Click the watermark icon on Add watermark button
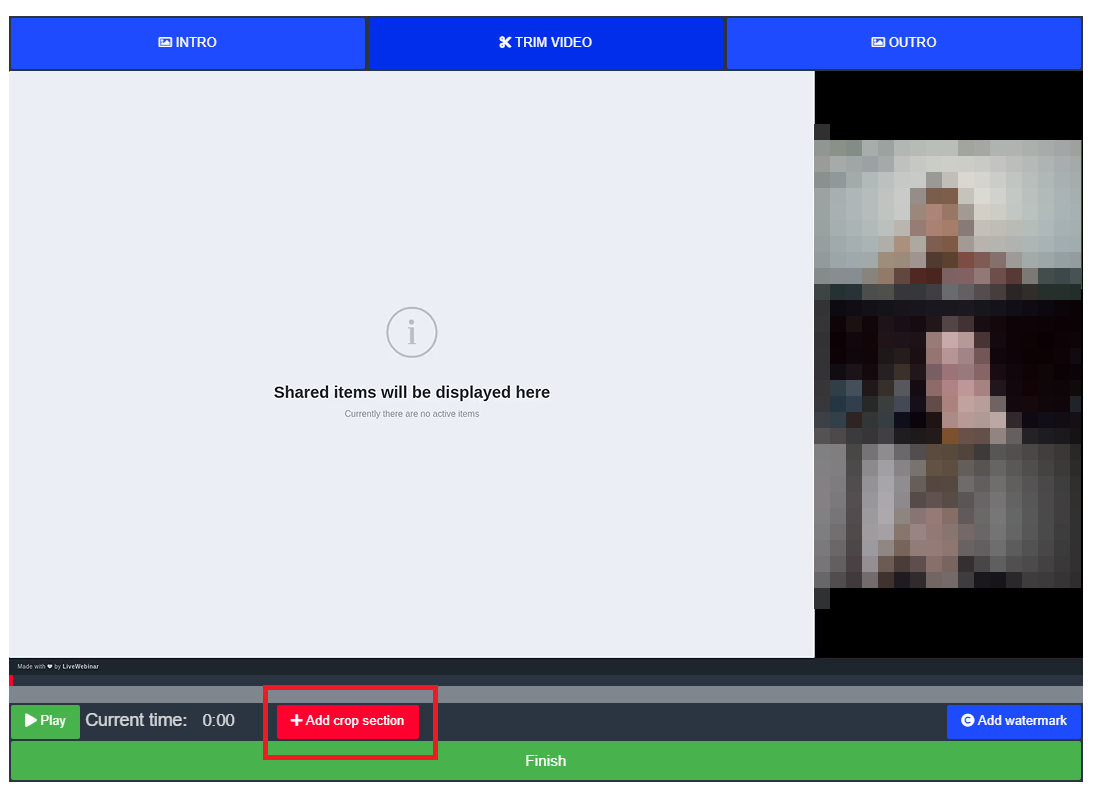Screen dimensions: 1096x793 click(966, 721)
